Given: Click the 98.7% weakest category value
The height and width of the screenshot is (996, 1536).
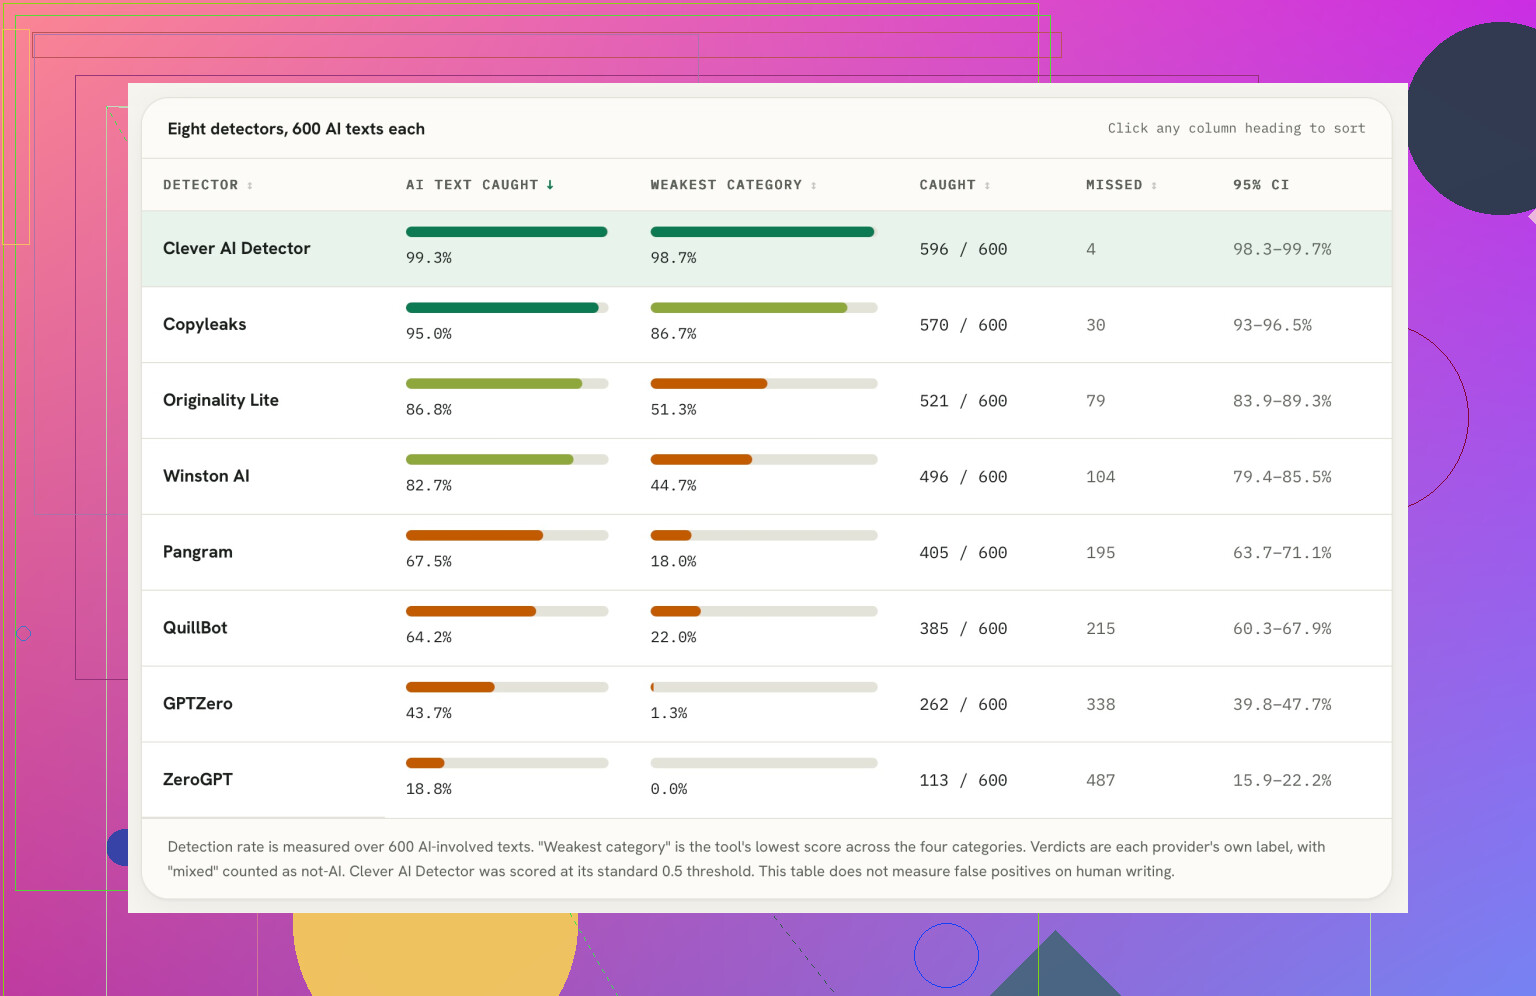Looking at the screenshot, I should 673,258.
